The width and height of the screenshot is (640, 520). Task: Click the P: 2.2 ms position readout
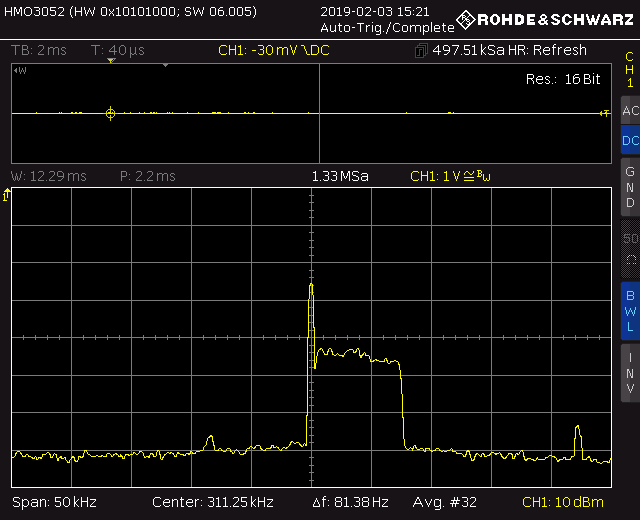click(x=147, y=176)
